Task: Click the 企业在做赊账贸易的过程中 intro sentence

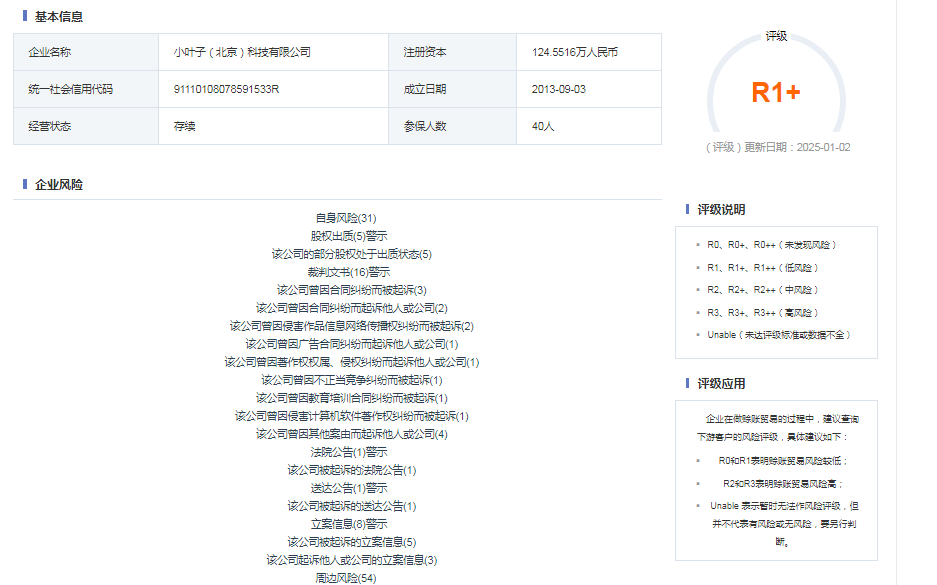Action: coord(778,428)
